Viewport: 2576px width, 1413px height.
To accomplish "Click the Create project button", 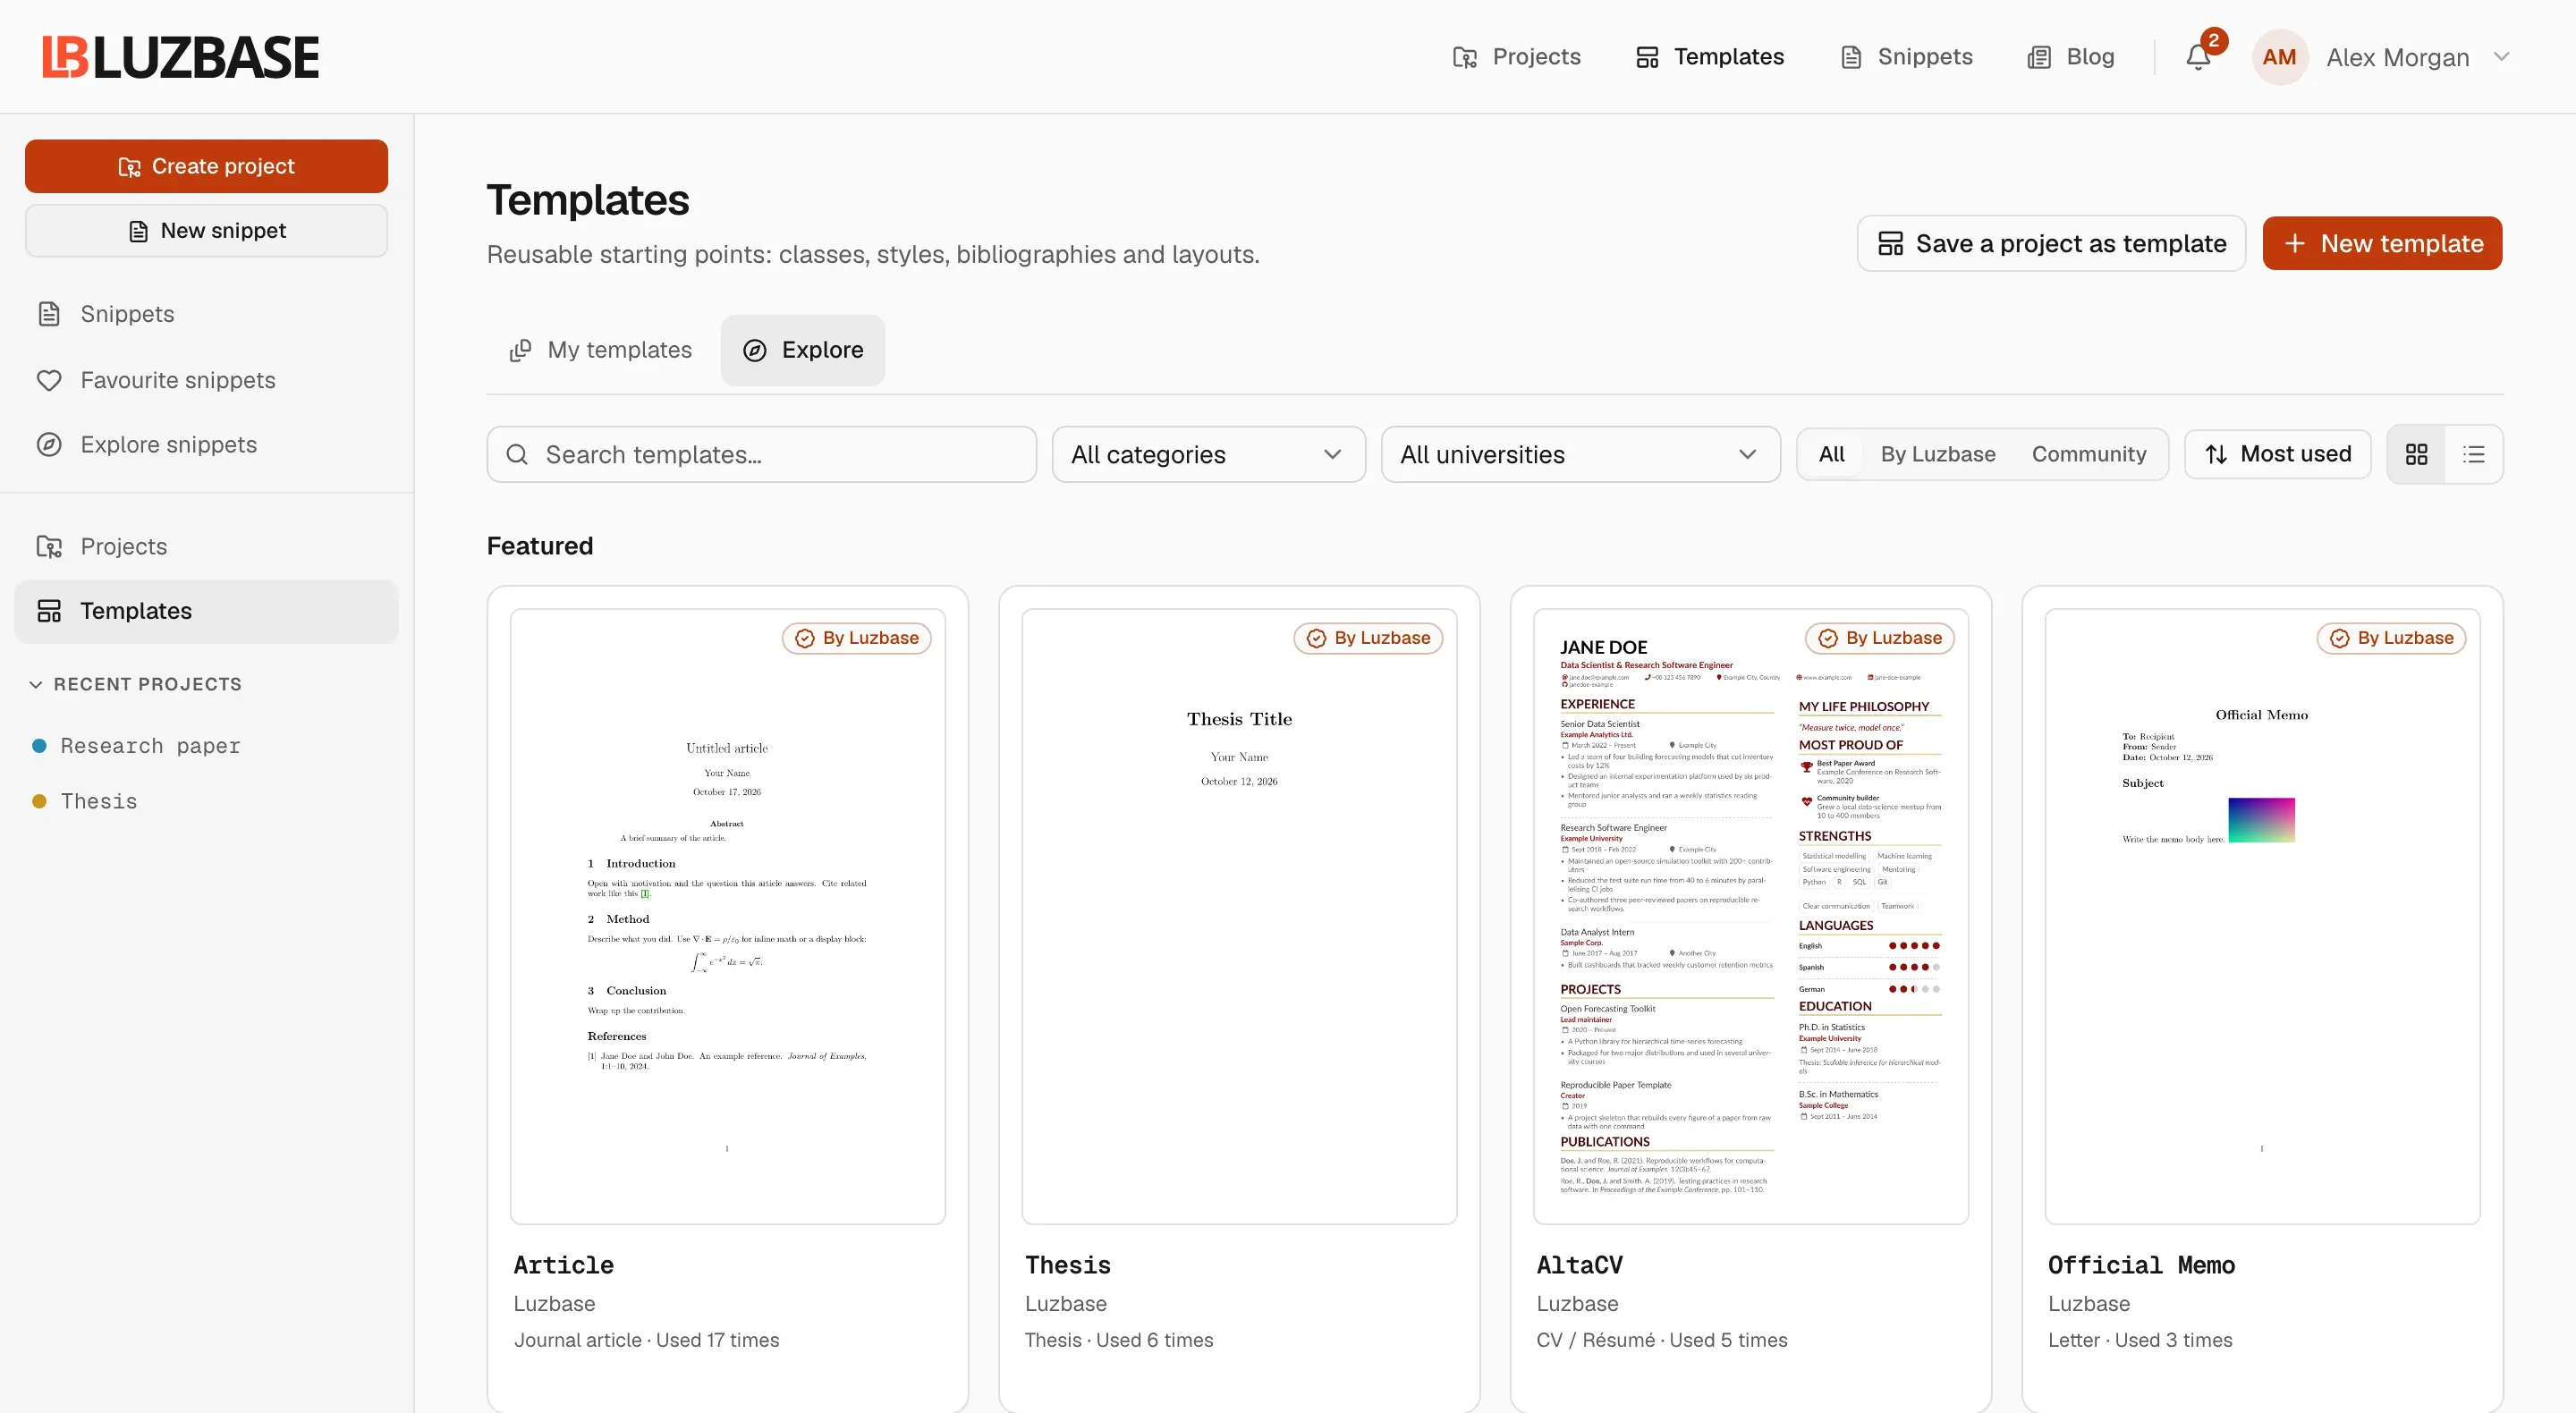I will coord(206,166).
